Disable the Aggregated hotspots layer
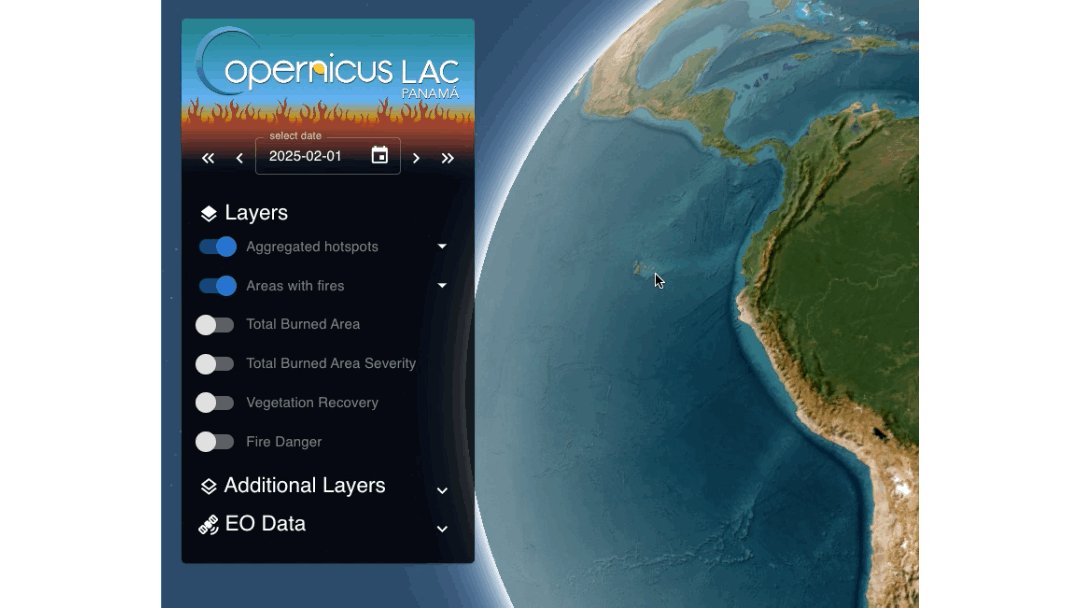This screenshot has height=608, width=1080. pyautogui.click(x=217, y=247)
